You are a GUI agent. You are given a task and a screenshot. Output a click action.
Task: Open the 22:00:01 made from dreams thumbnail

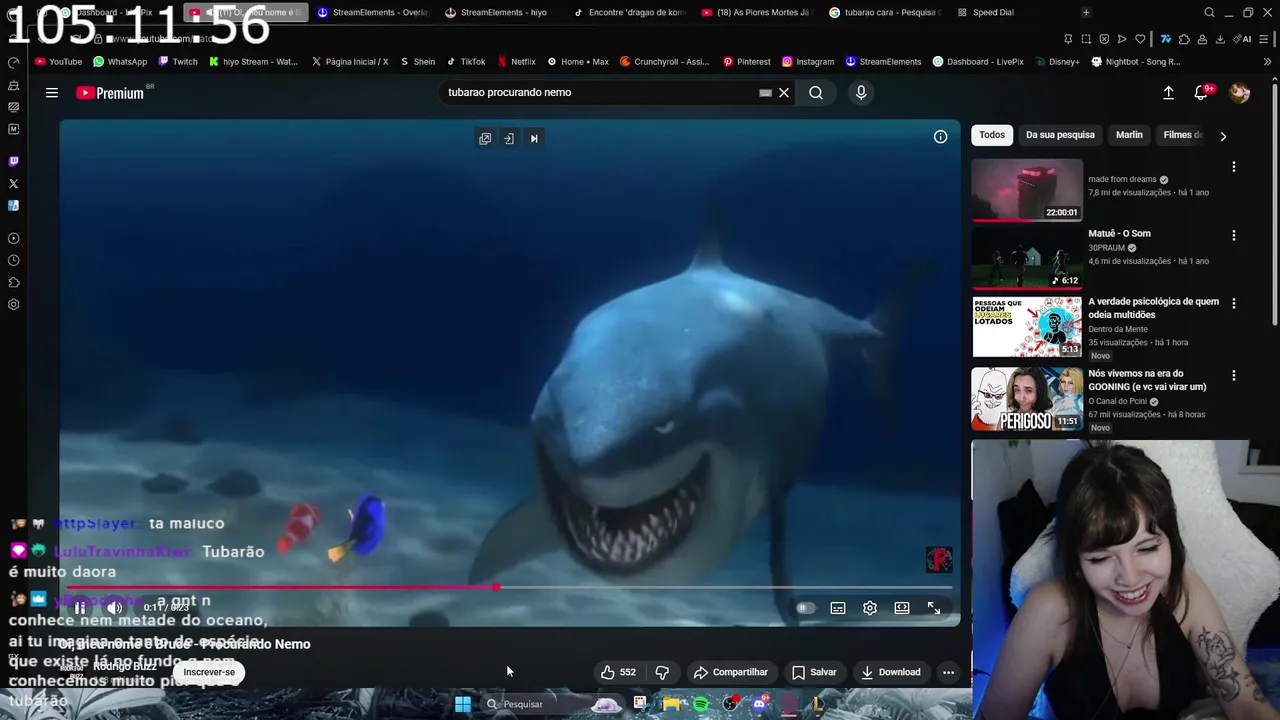pos(1027,190)
